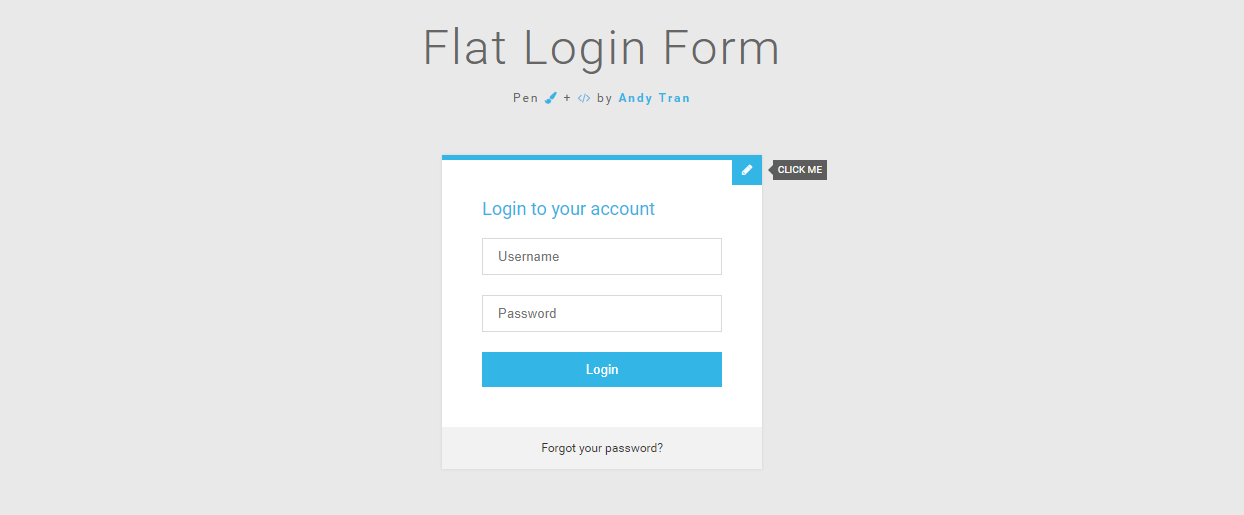Viewport: 1244px width, 515px height.
Task: Click the word by before Andy Tran
Action: pos(604,98)
